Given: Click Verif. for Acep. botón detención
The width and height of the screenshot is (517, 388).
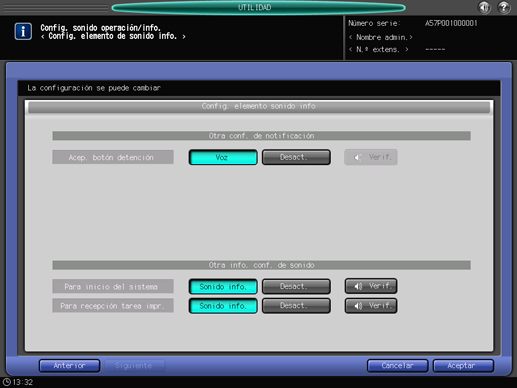Looking at the screenshot, I should pos(371,157).
